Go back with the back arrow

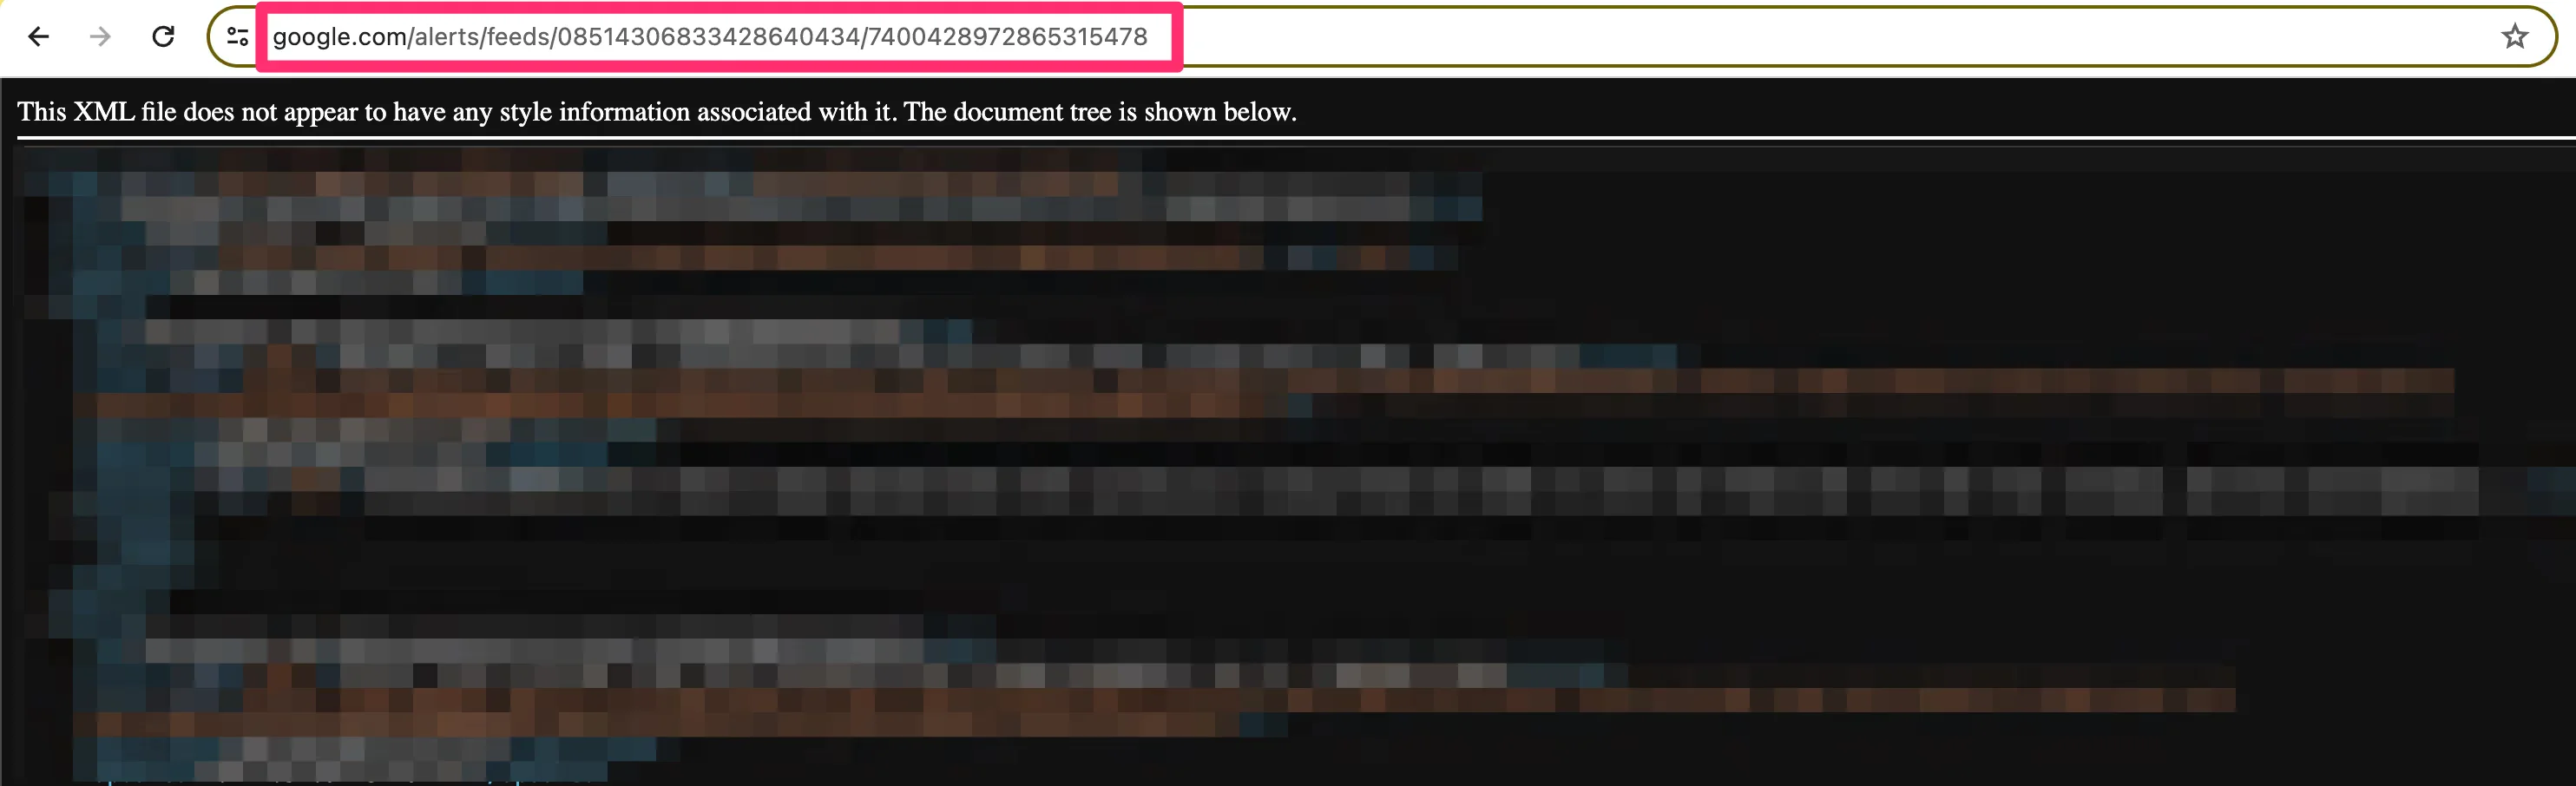click(38, 37)
